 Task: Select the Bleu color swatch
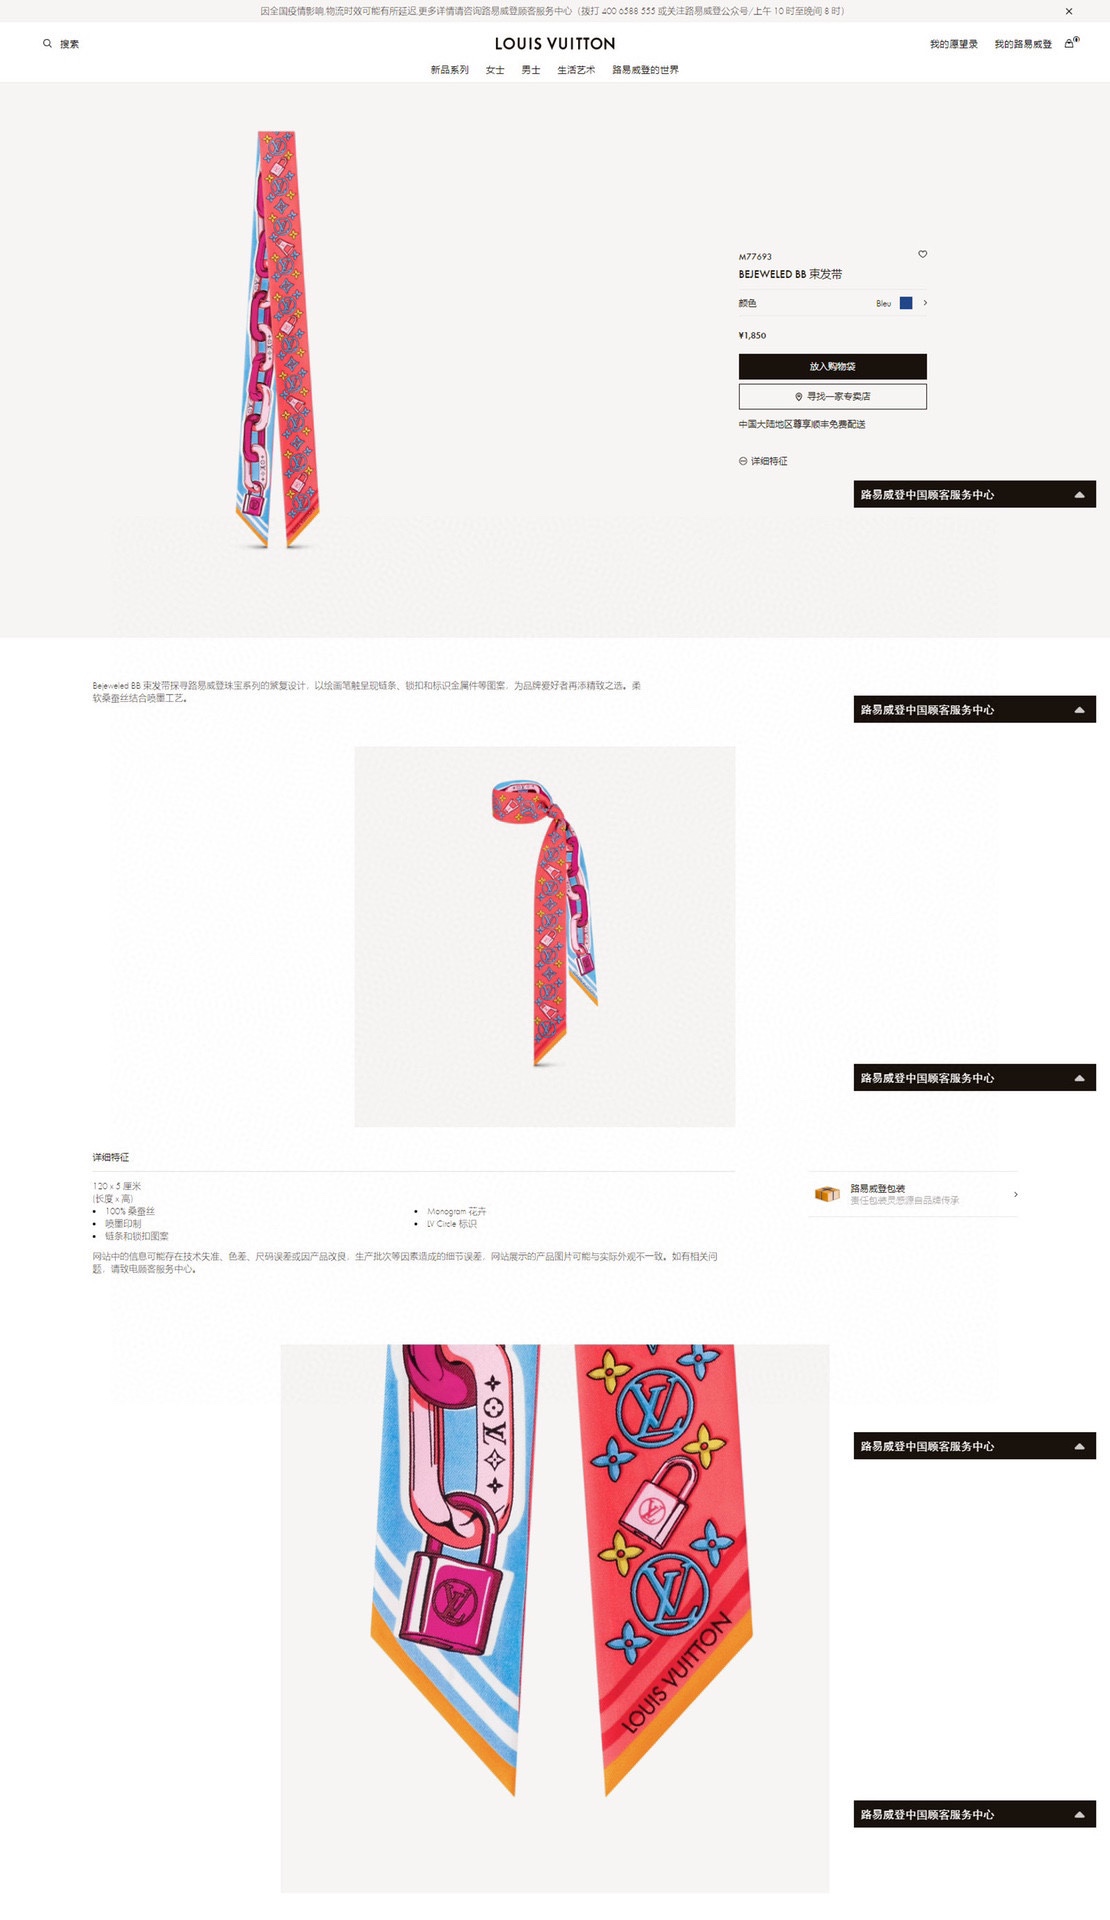[906, 303]
